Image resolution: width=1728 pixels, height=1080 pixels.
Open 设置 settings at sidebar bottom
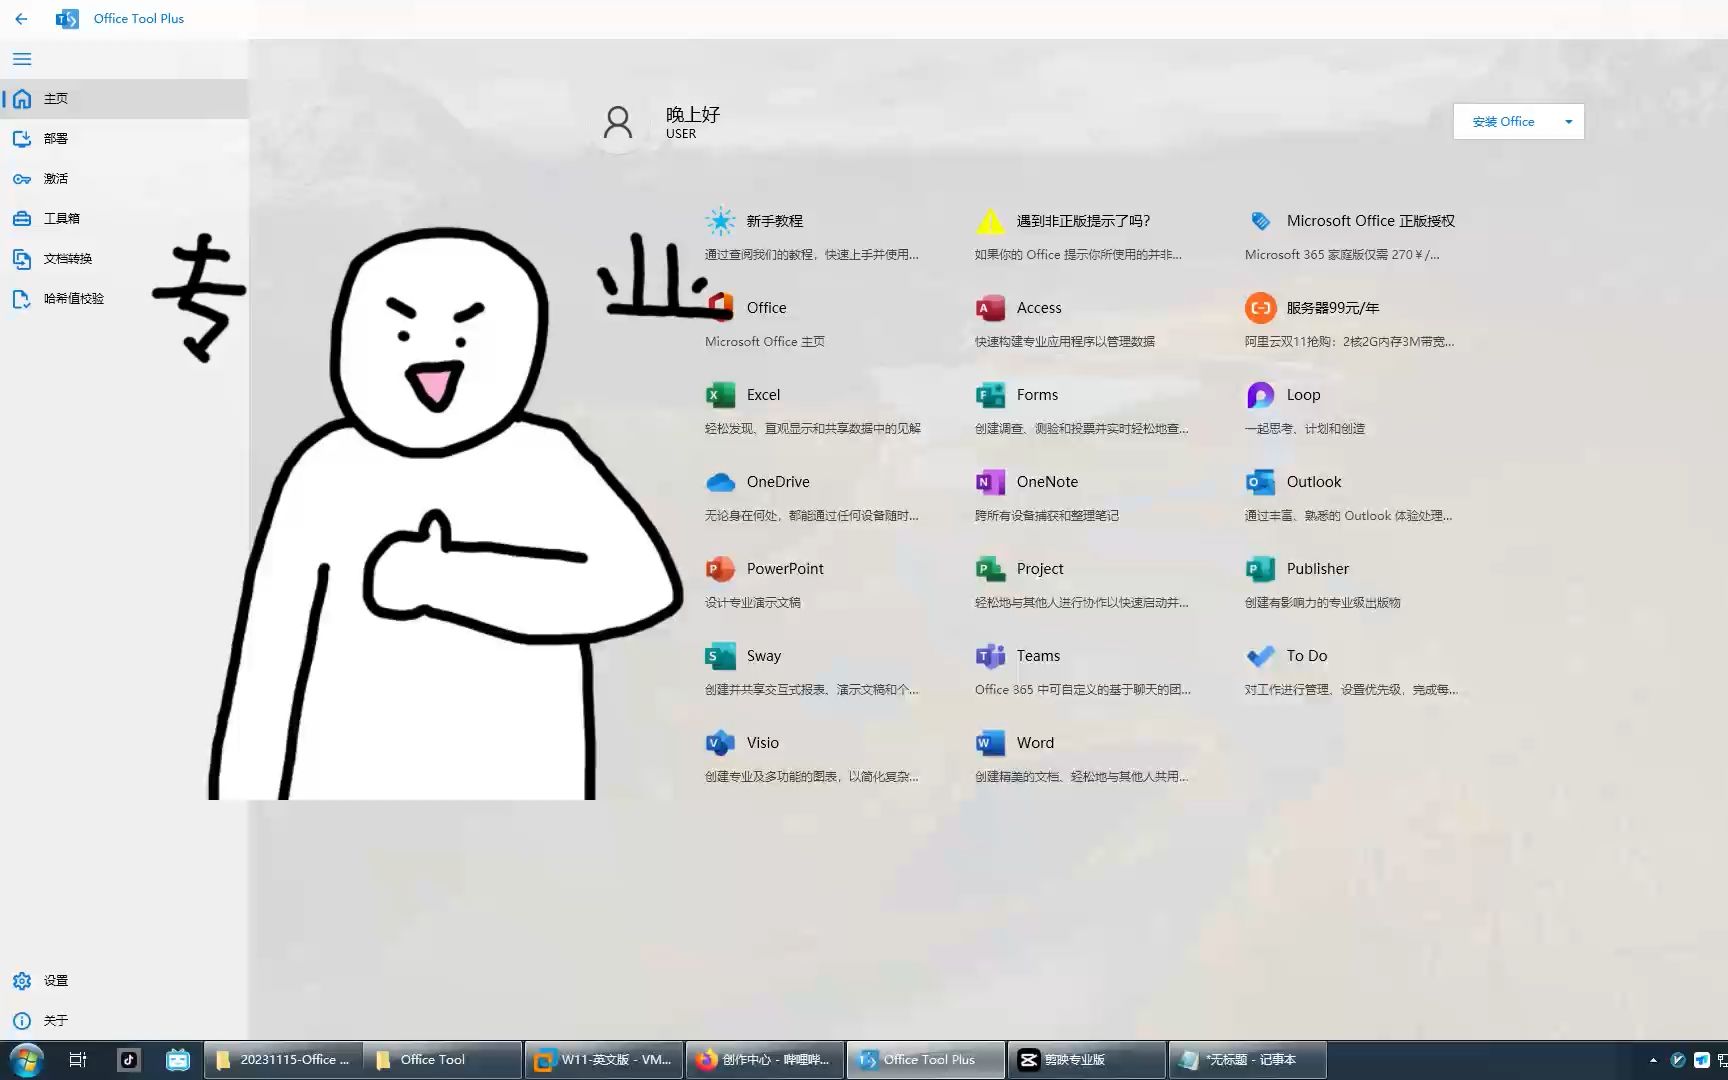(124, 981)
